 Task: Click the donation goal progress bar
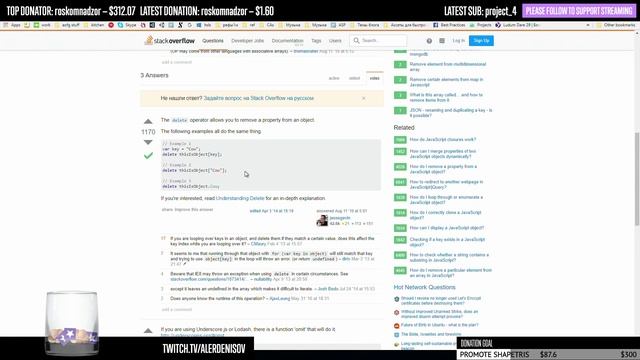point(547,354)
